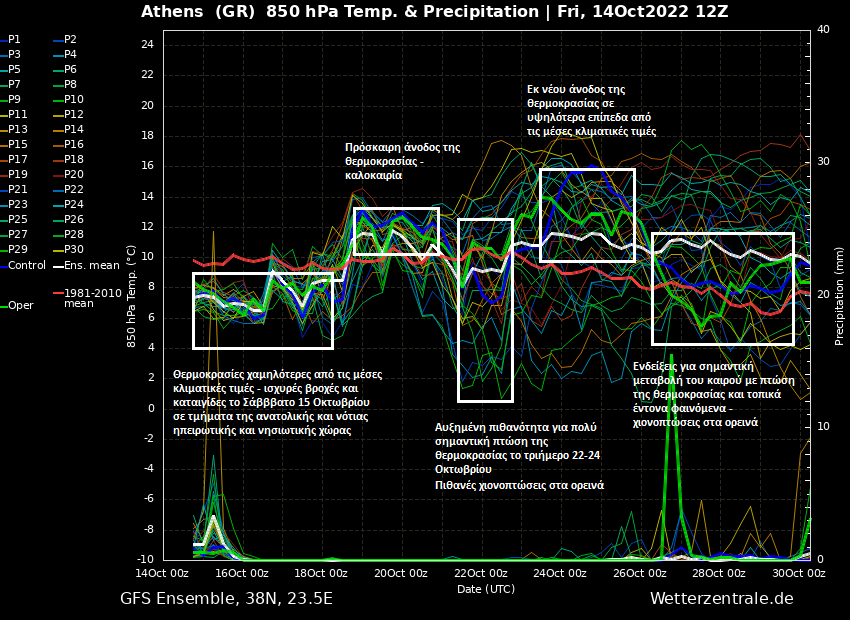
Task: Click the '18Oct 00z' date tick label
Action: pyautogui.click(x=321, y=573)
